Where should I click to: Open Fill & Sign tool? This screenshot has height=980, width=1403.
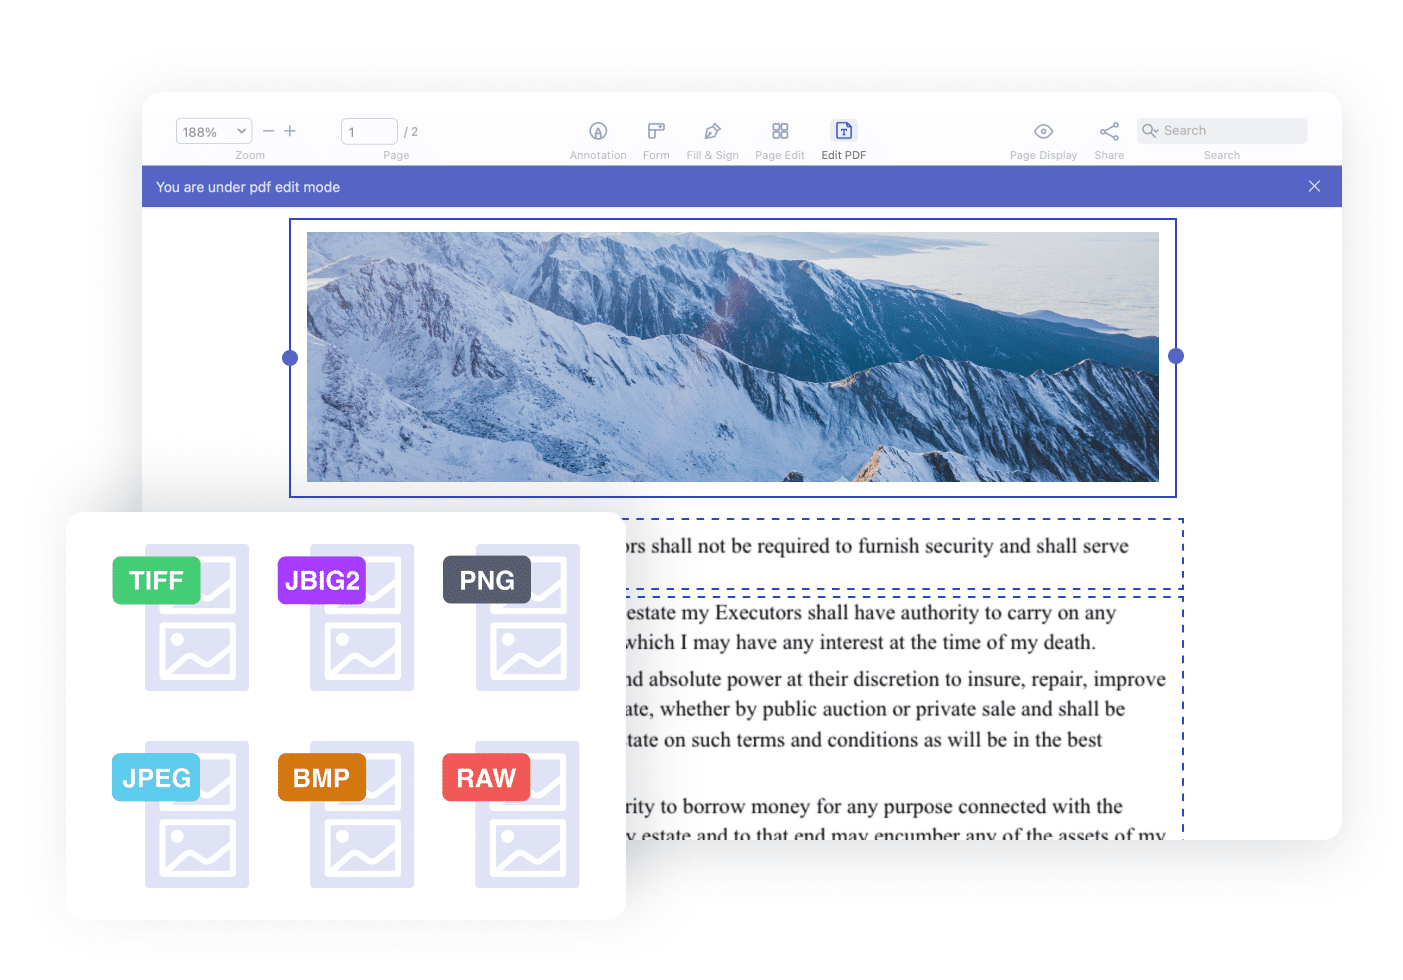pos(712,131)
